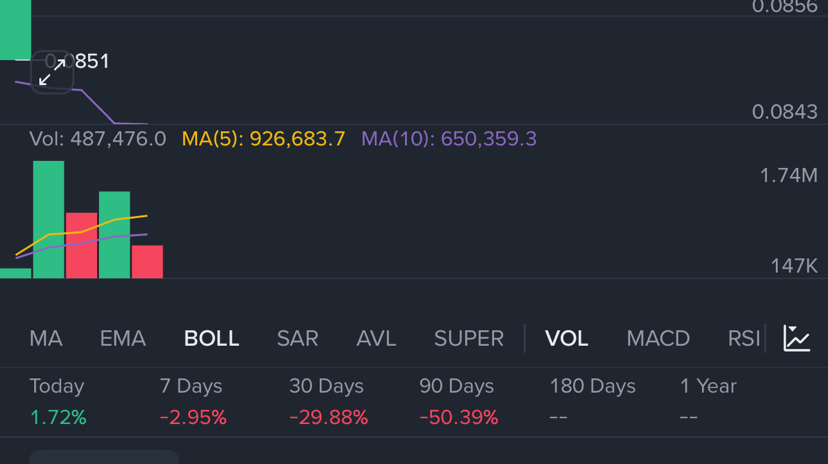Disable the BOLL indicator

[211, 339]
